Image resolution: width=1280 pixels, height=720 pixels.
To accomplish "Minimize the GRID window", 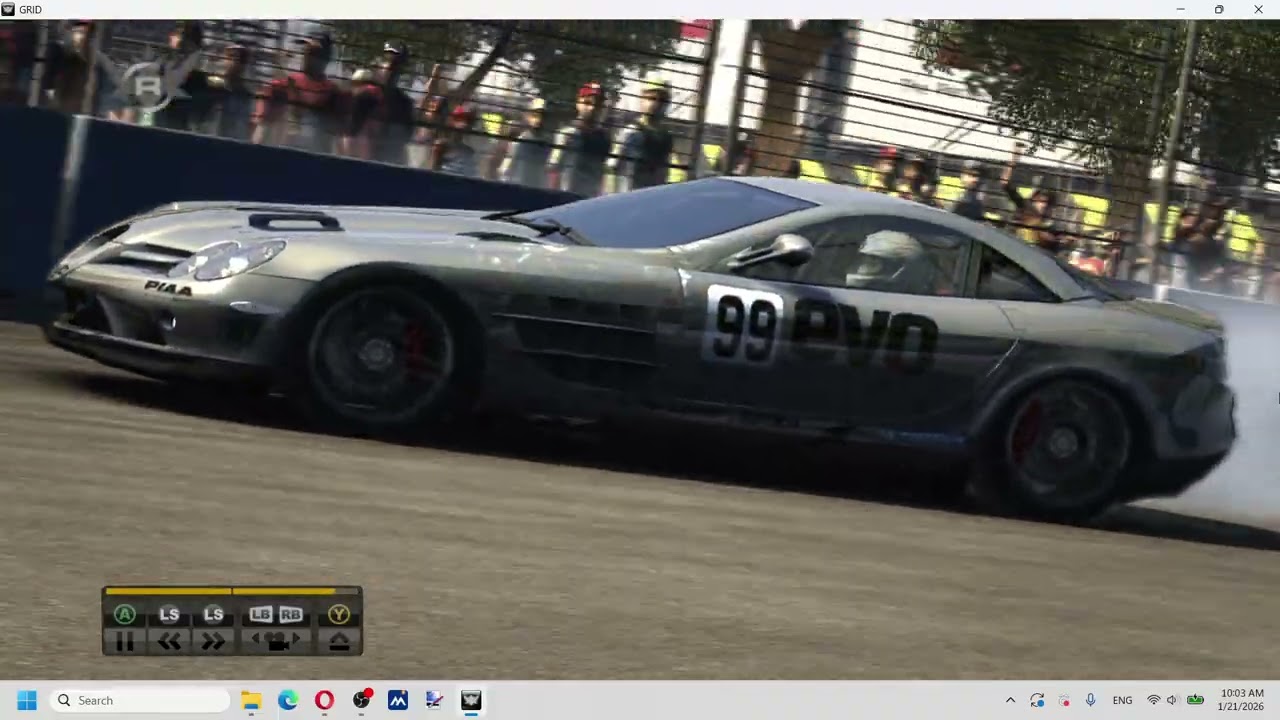I will click(1180, 9).
